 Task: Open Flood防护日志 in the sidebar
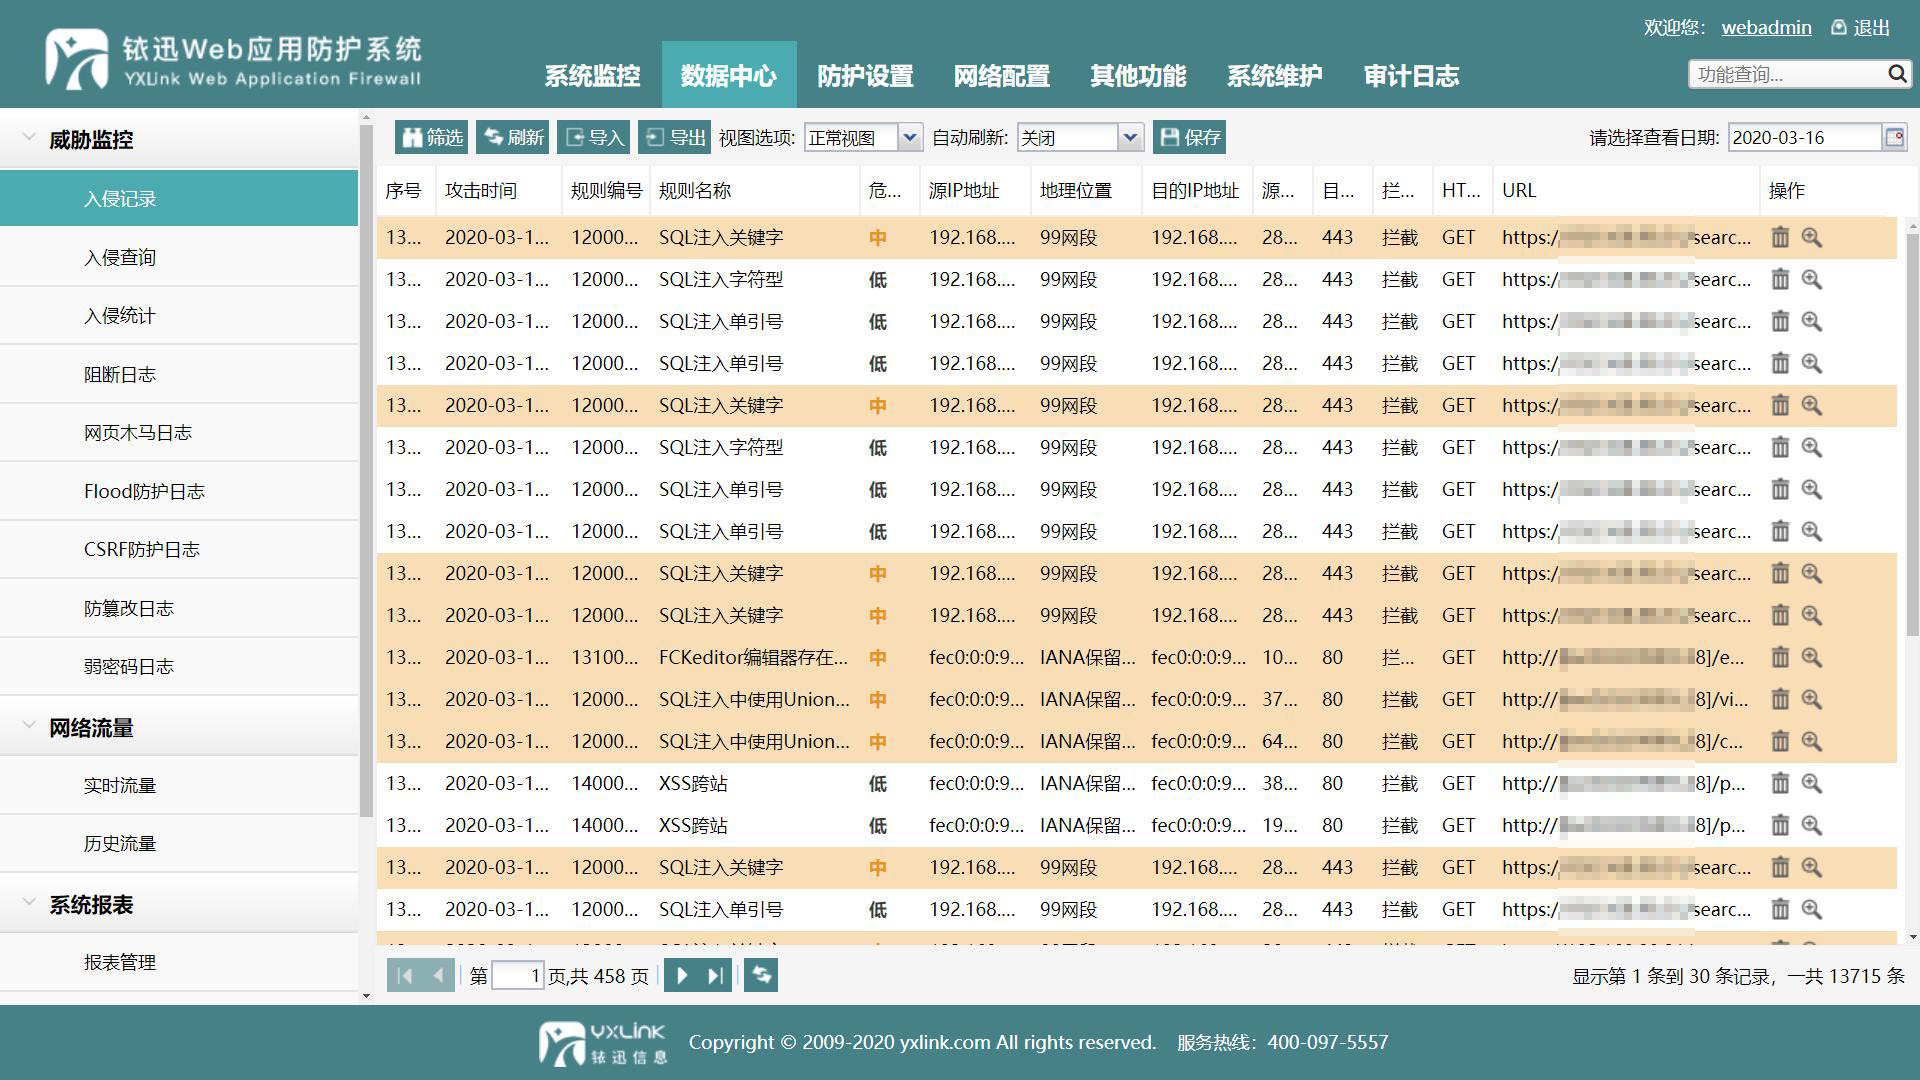[x=179, y=491]
